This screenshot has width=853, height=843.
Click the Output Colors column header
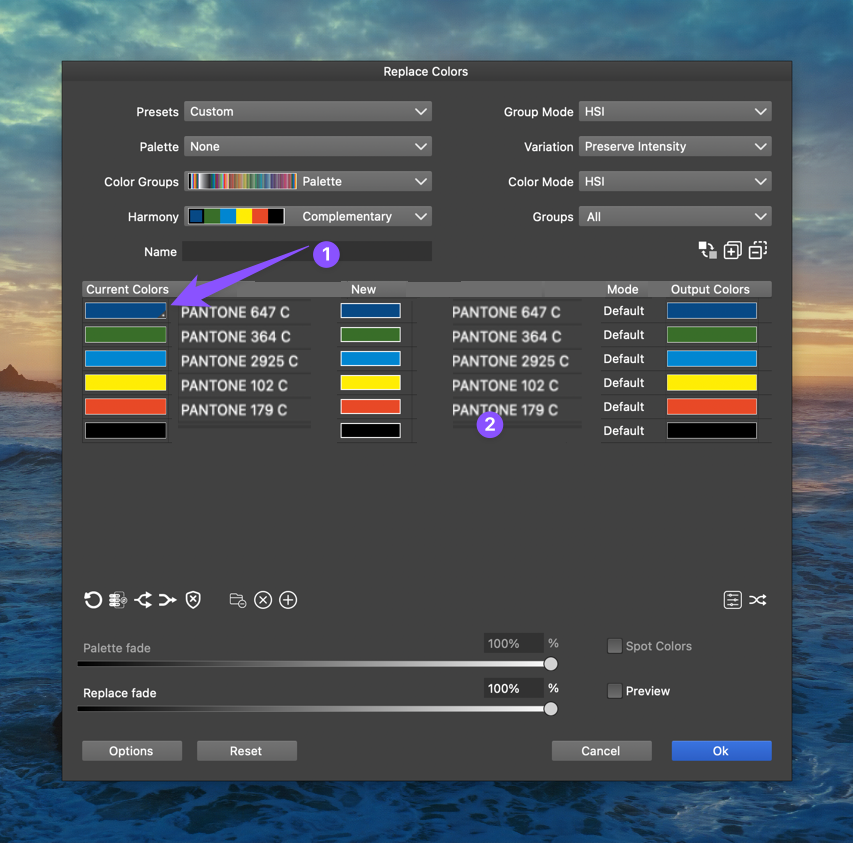710,289
